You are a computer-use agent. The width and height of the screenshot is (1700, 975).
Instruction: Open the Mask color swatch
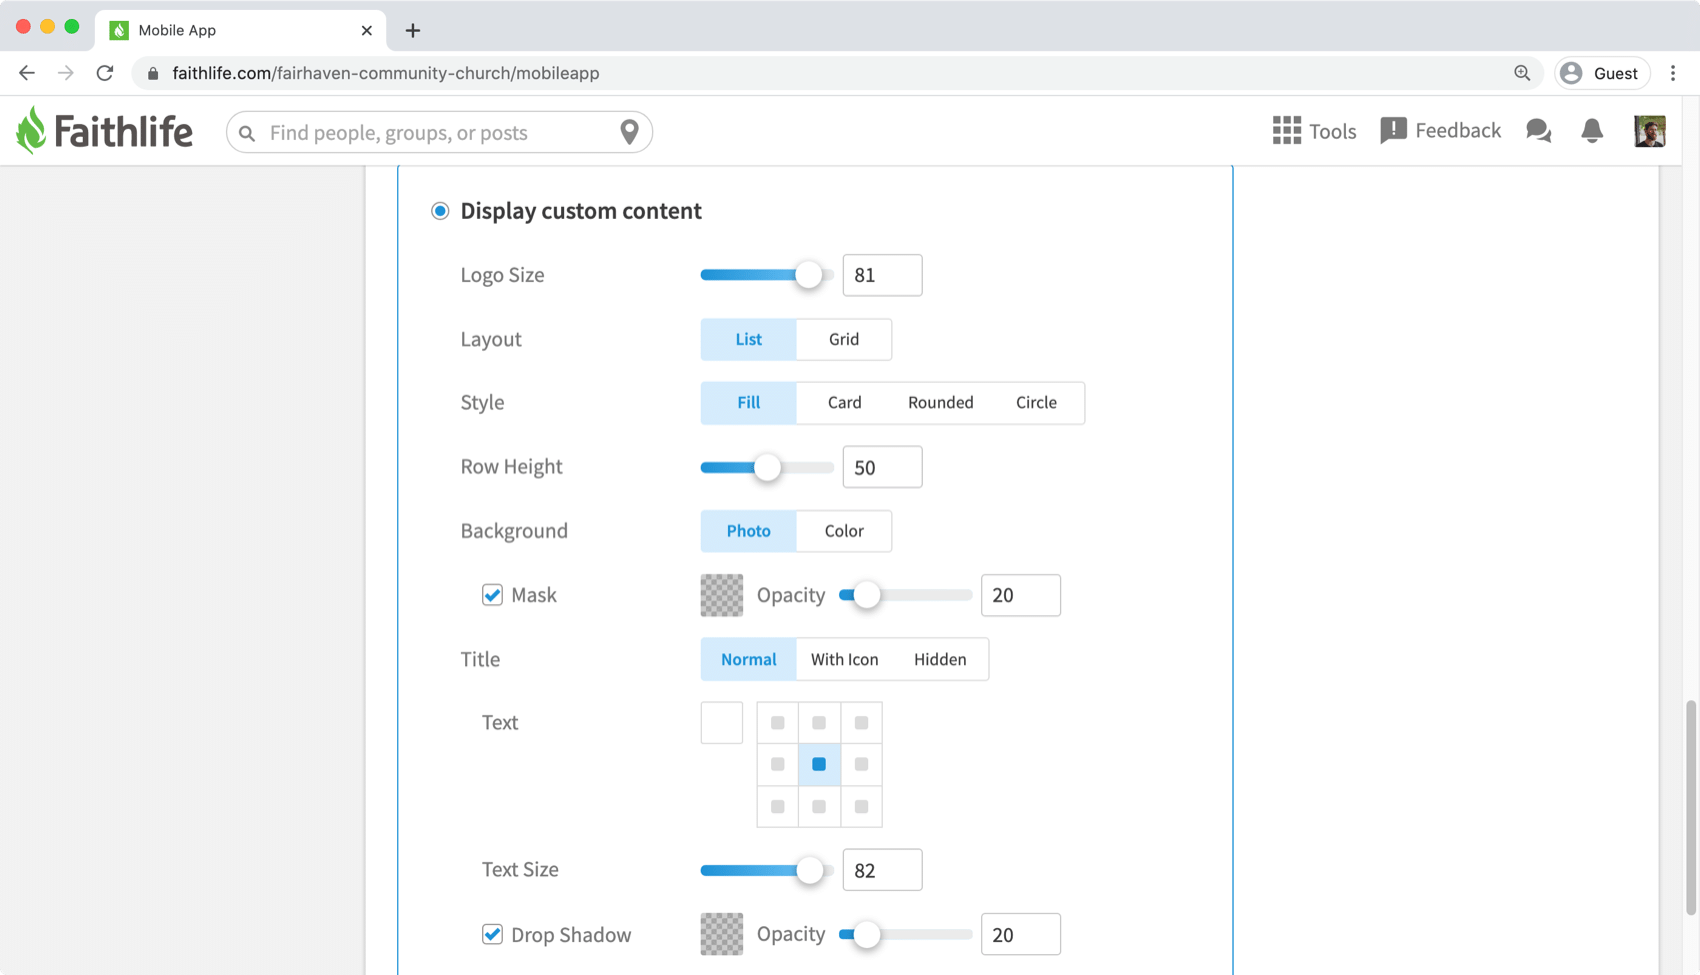[722, 595]
